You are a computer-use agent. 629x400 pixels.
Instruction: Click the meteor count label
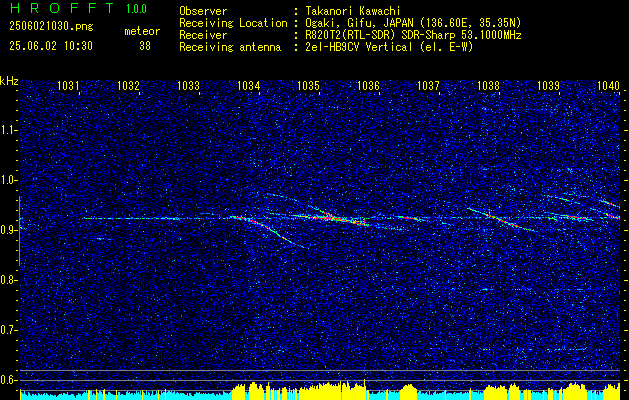(x=142, y=31)
